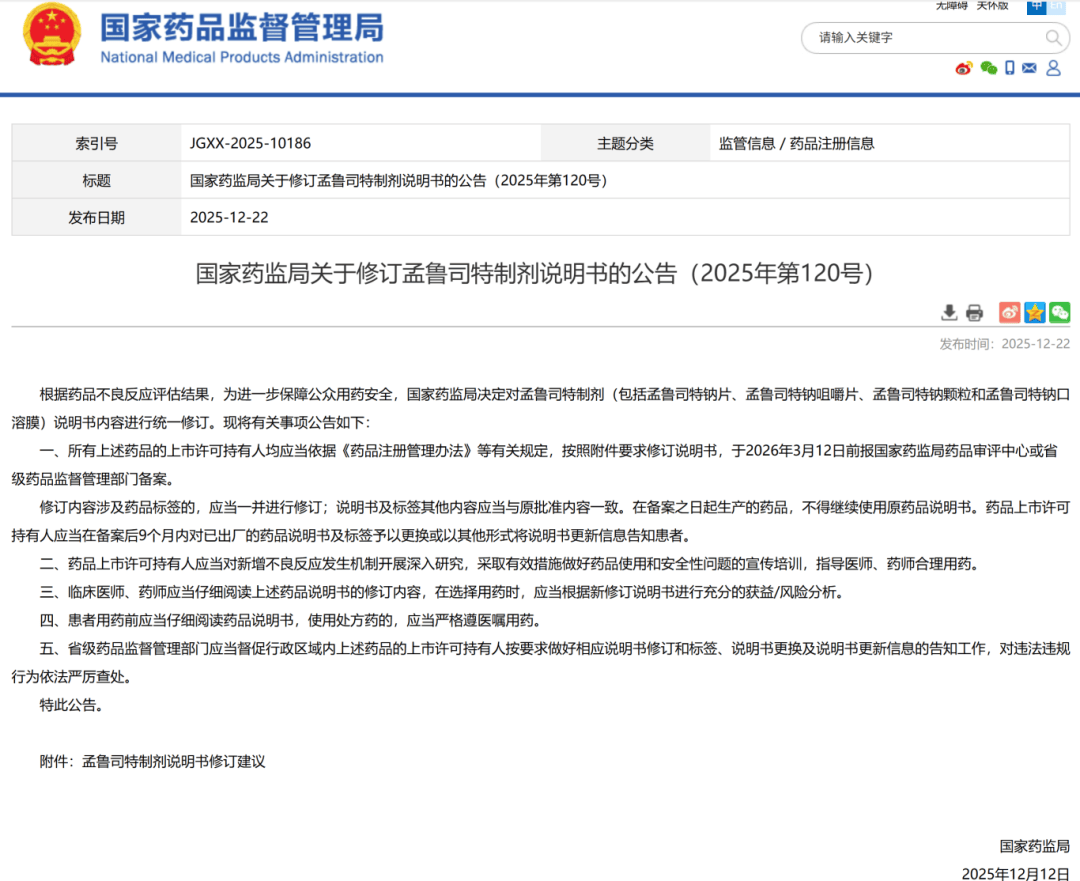The width and height of the screenshot is (1080, 881).
Task: Share the announcement to Weibo
Action: click(x=1009, y=312)
